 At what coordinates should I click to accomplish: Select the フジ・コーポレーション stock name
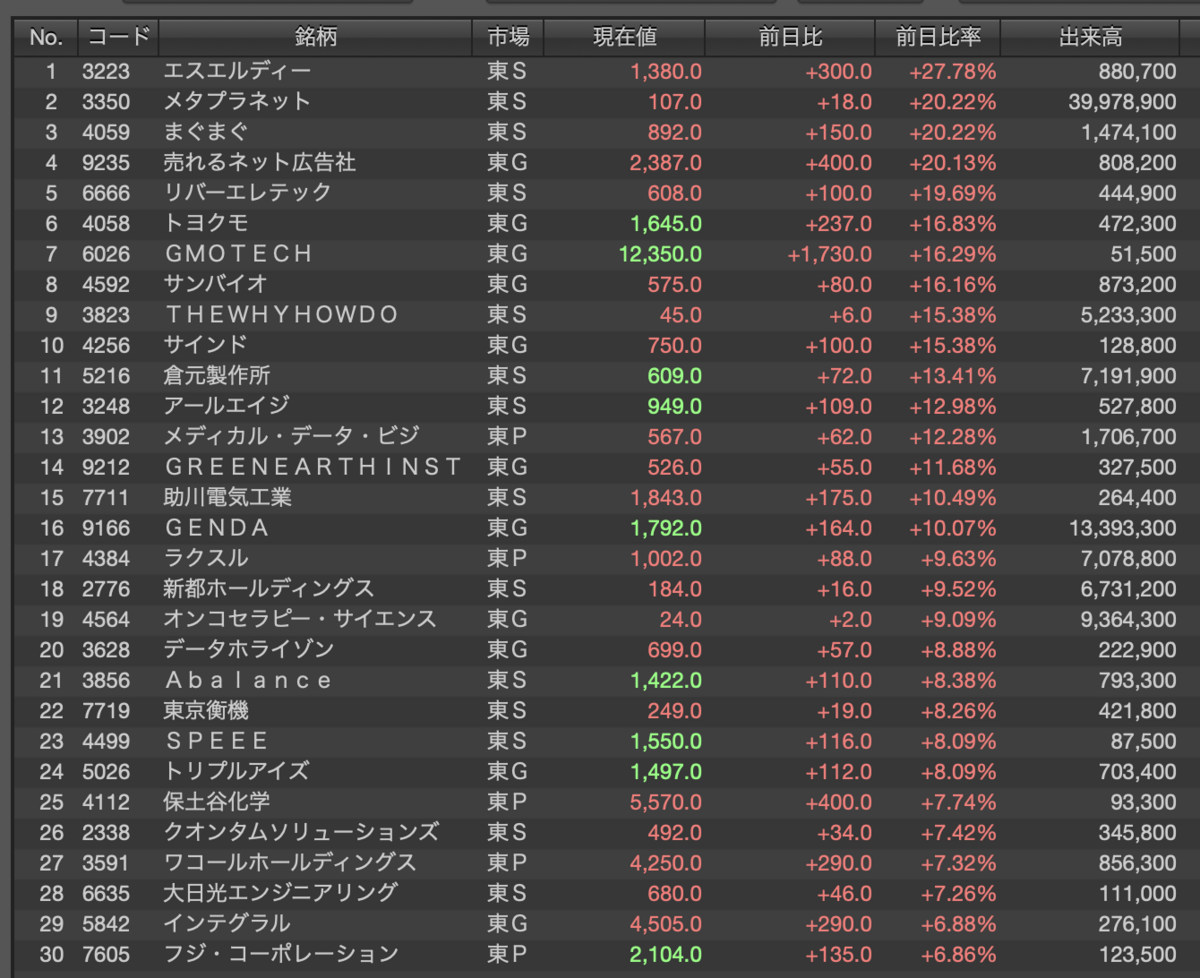(280, 954)
